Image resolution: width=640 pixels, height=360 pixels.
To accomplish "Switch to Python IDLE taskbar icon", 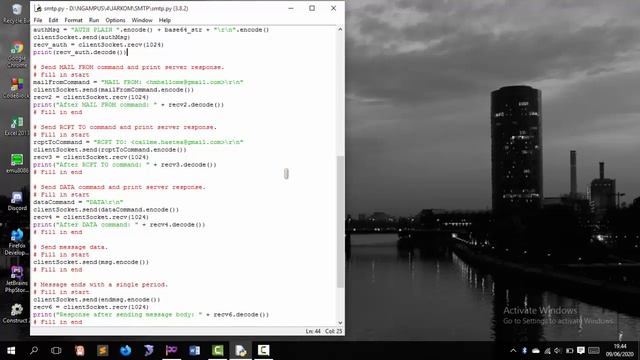I will tap(240, 350).
